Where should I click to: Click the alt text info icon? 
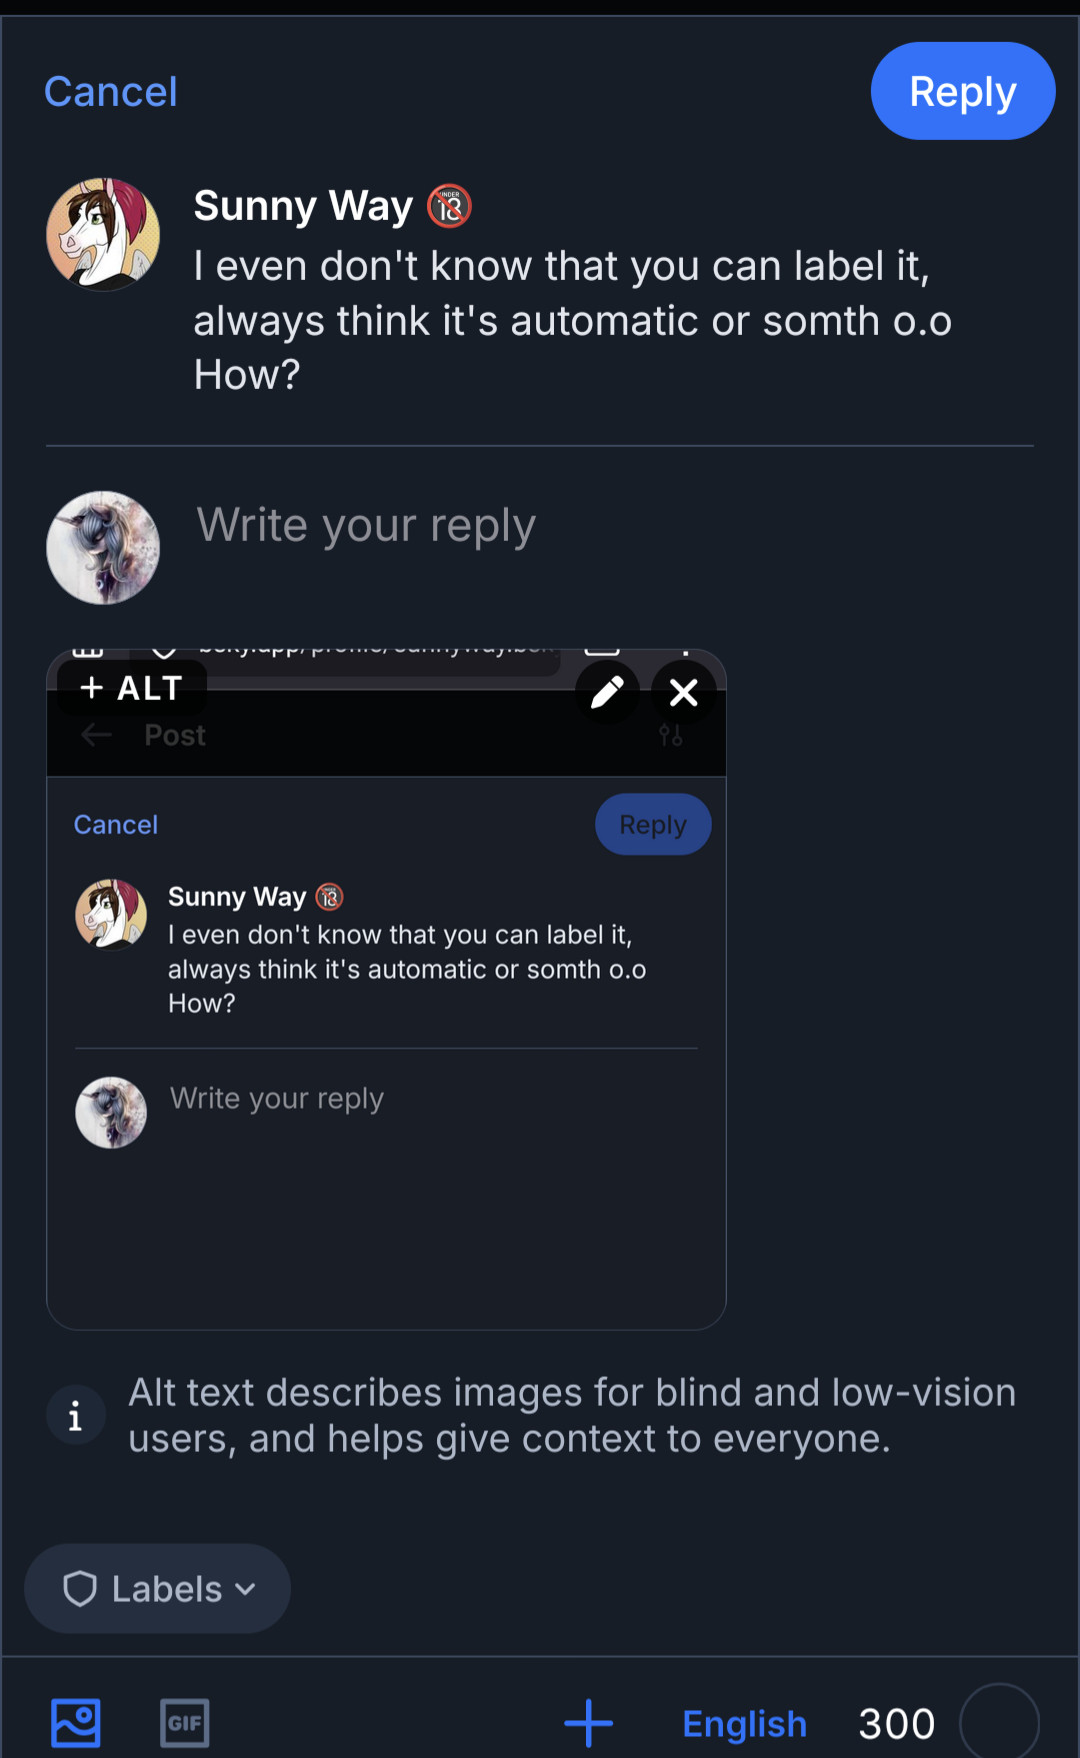[x=76, y=1416]
